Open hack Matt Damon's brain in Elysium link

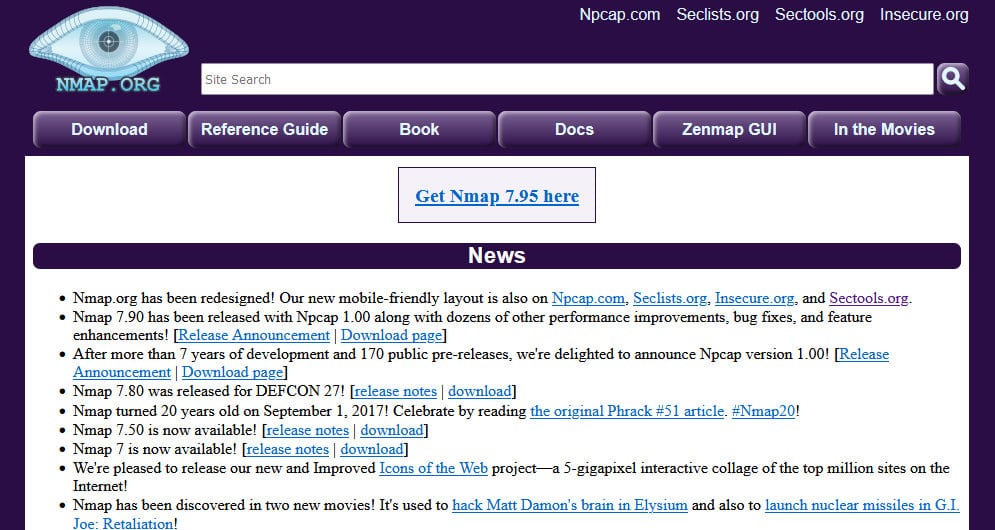point(570,506)
